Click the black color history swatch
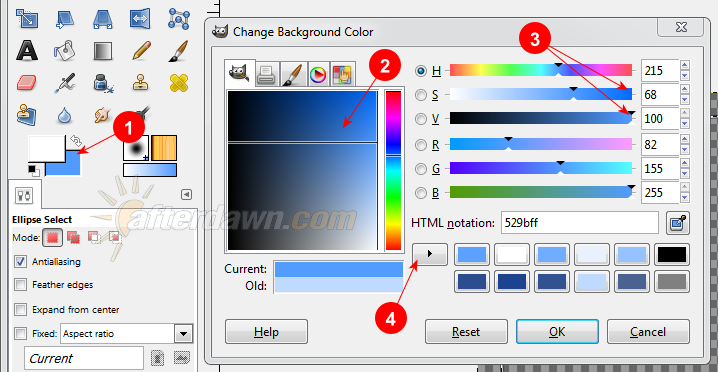The image size is (718, 372). (x=672, y=254)
